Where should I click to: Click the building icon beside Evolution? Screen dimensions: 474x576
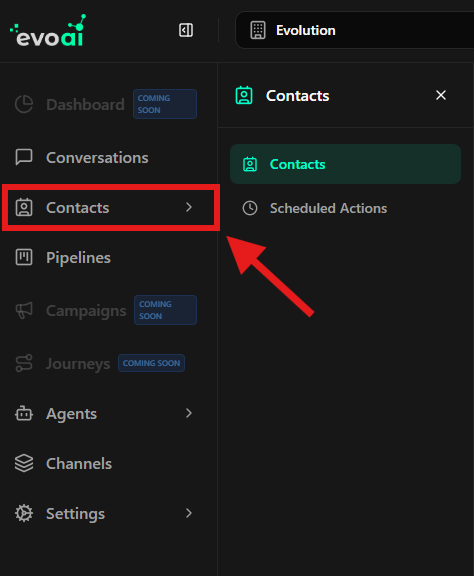tap(258, 30)
